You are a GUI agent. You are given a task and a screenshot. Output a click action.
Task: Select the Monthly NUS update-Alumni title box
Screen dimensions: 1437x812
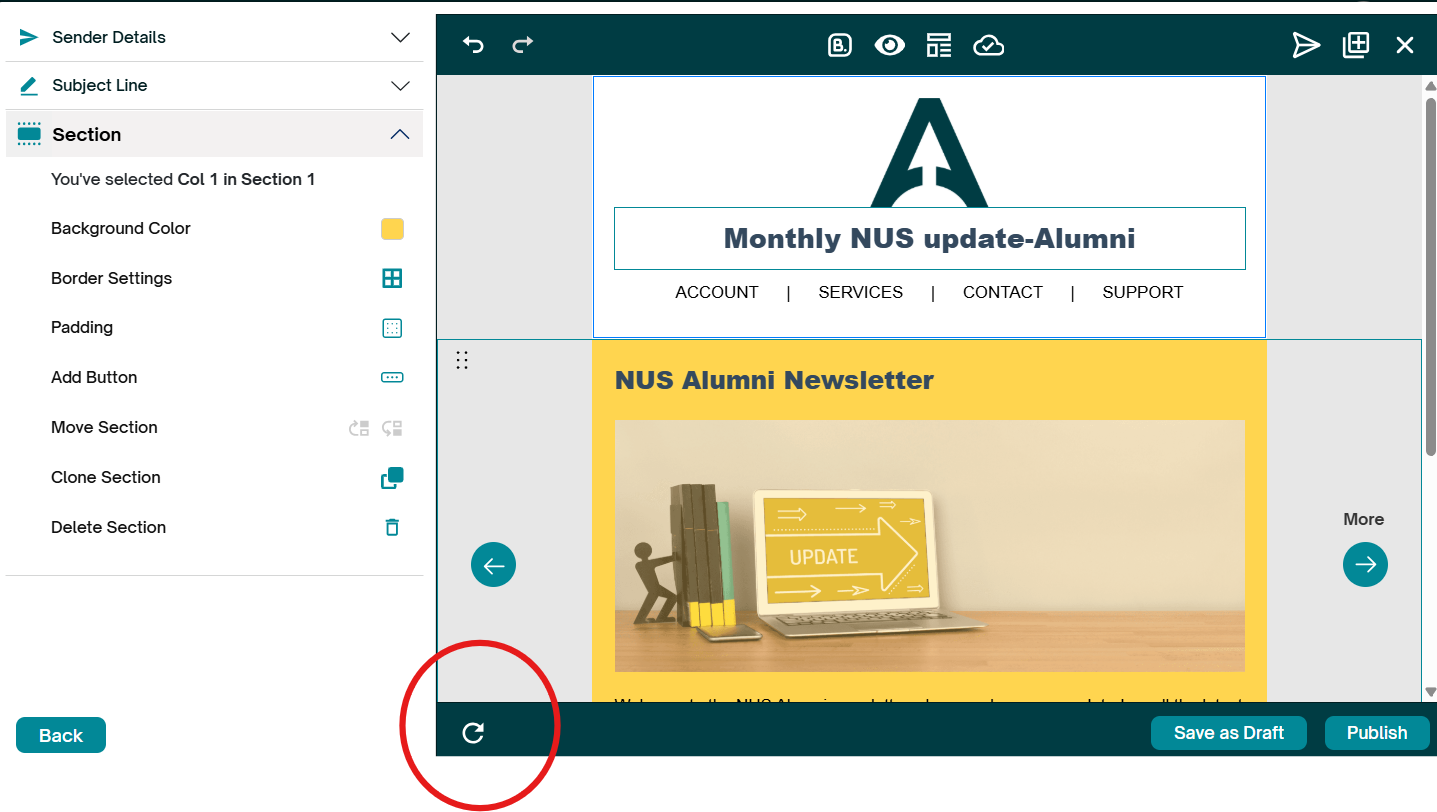point(930,239)
